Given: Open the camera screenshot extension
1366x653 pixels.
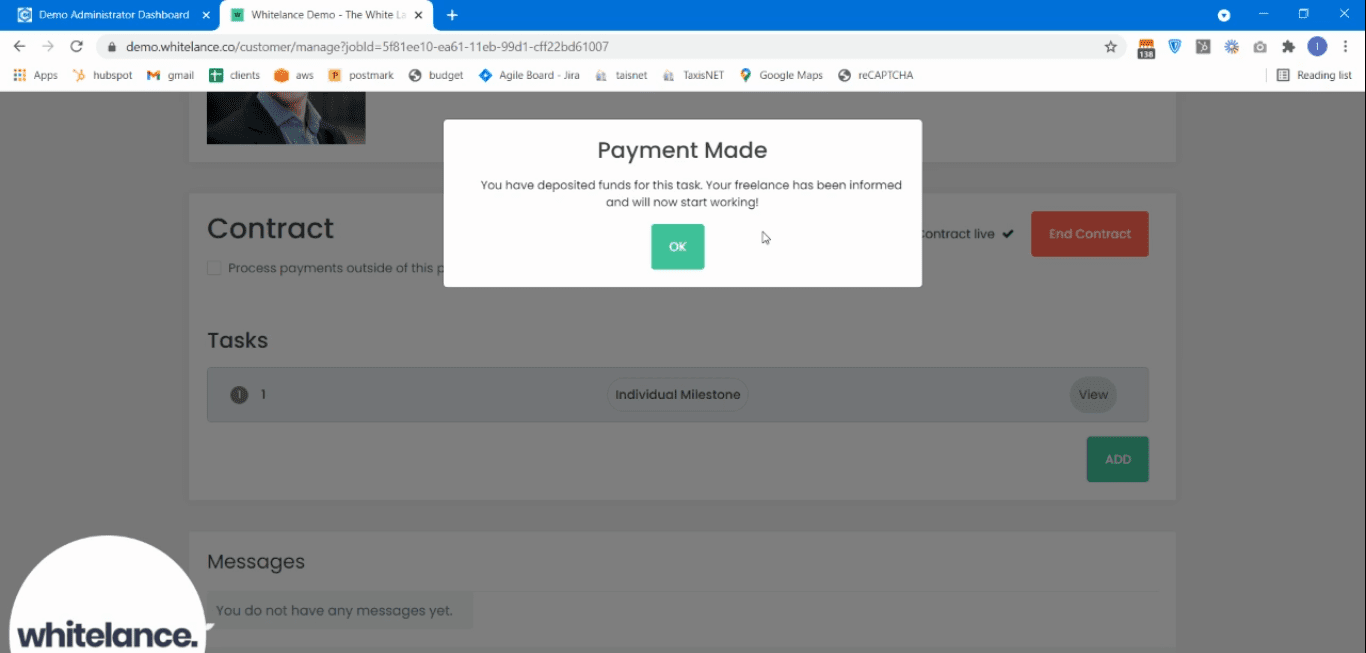Looking at the screenshot, I should [1260, 47].
